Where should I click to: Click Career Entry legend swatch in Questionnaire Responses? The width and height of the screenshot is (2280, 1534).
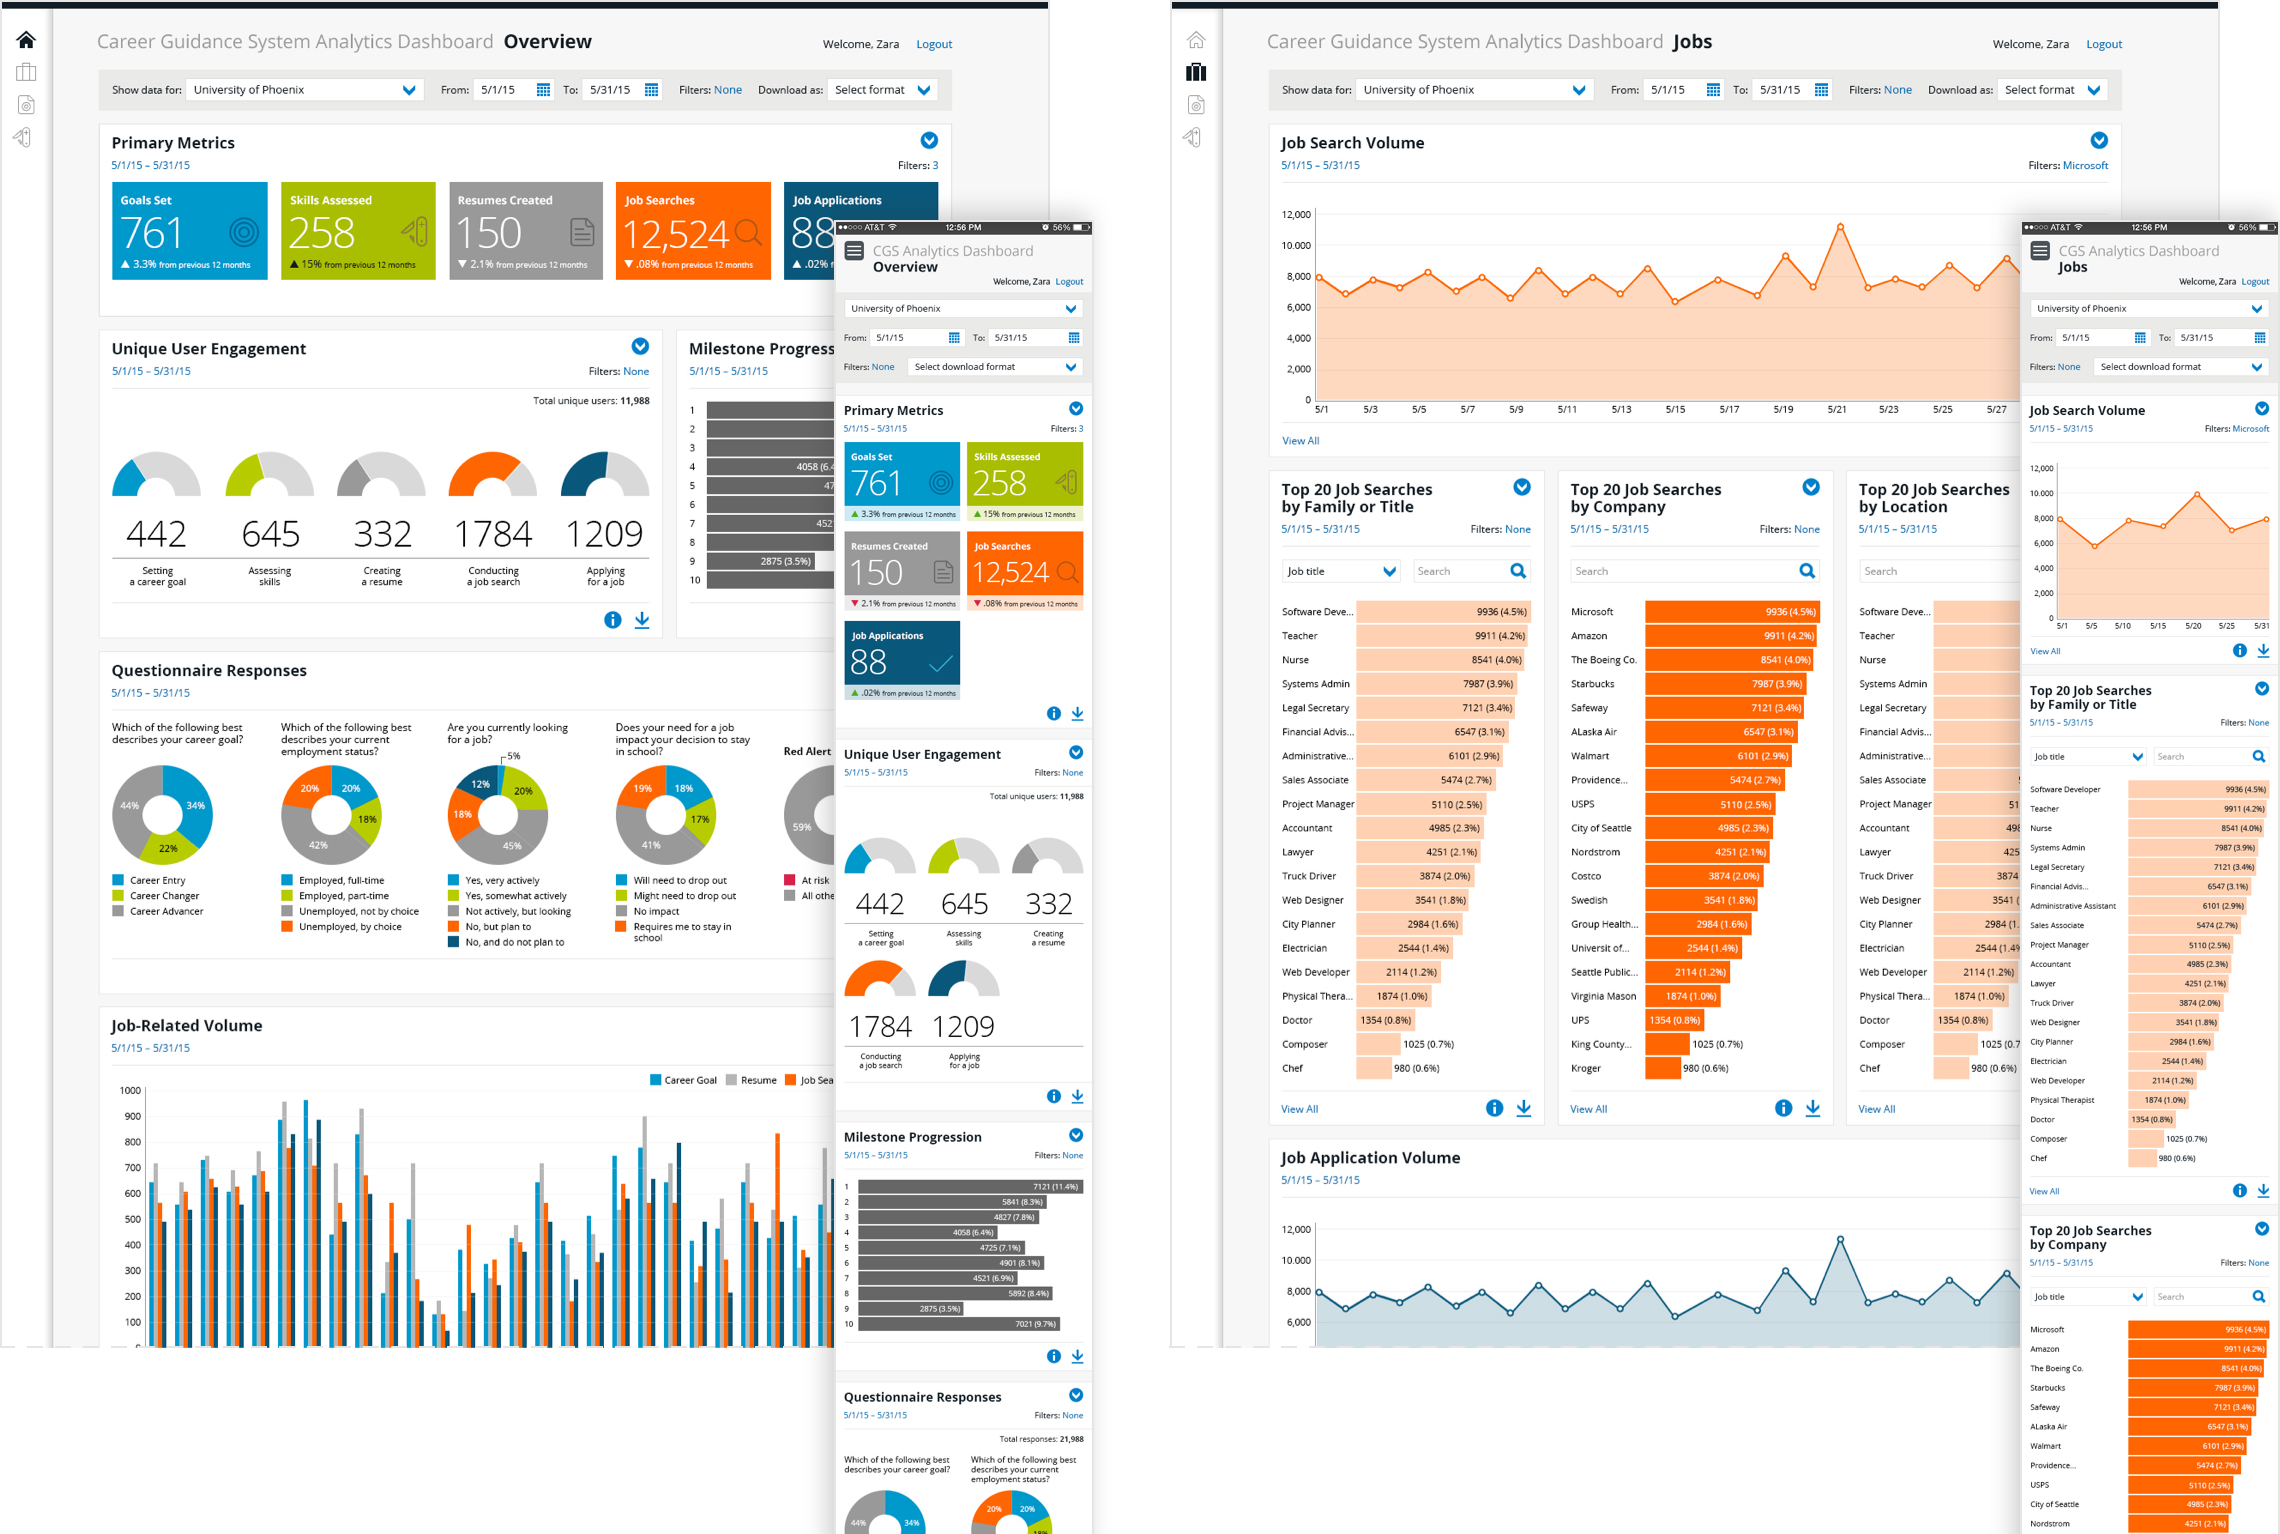point(118,880)
